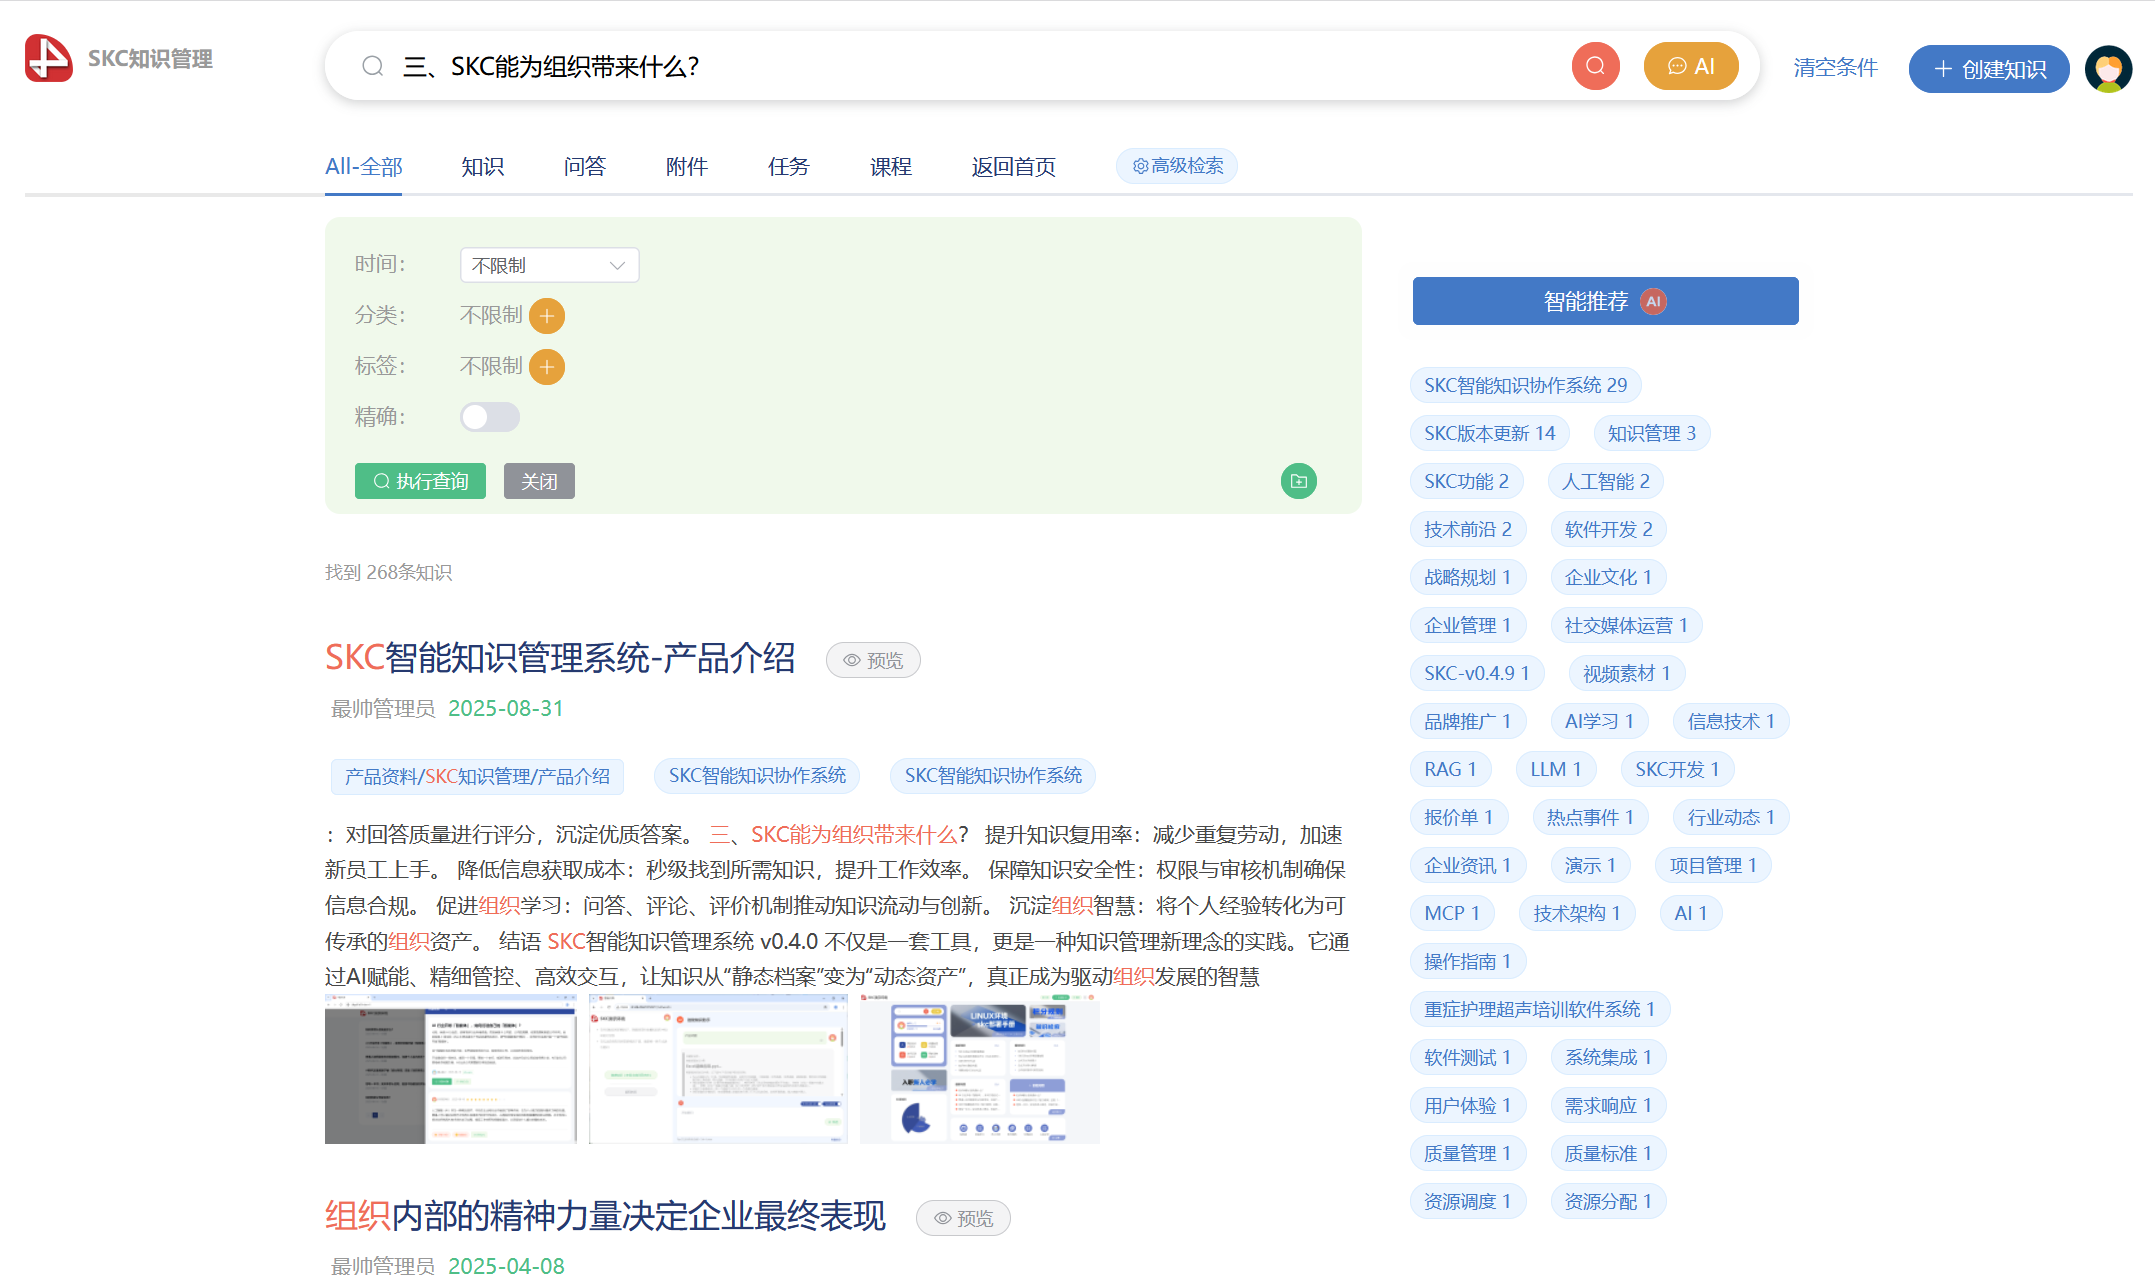Add a tag with 标签 plus icon
This screenshot has height=1275, width=2155.
(x=547, y=367)
